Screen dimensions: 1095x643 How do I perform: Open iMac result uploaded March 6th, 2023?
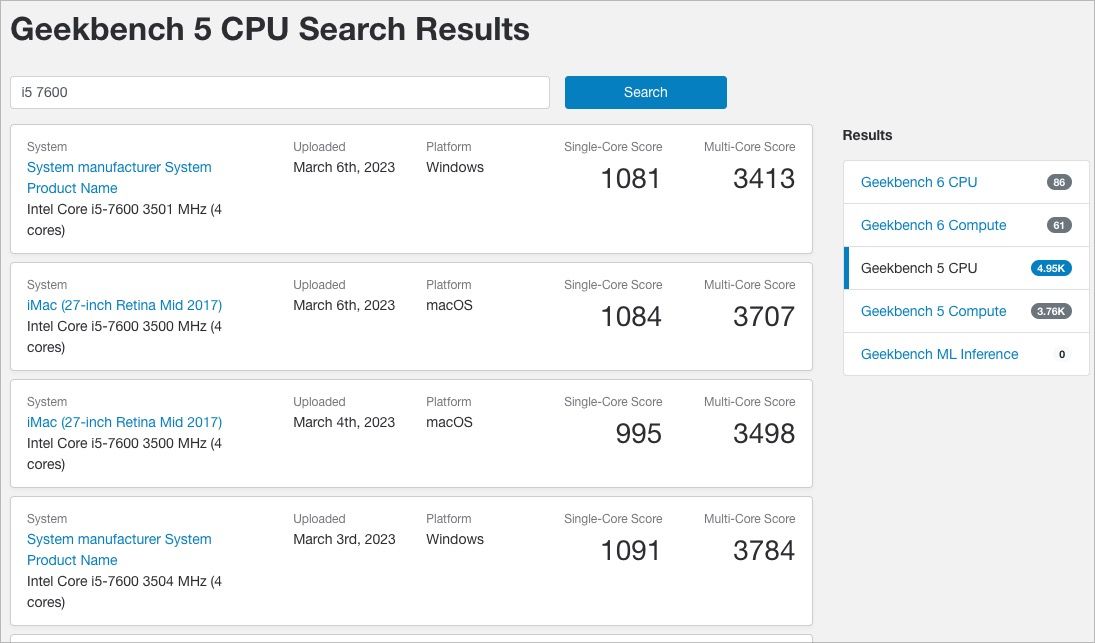click(124, 305)
